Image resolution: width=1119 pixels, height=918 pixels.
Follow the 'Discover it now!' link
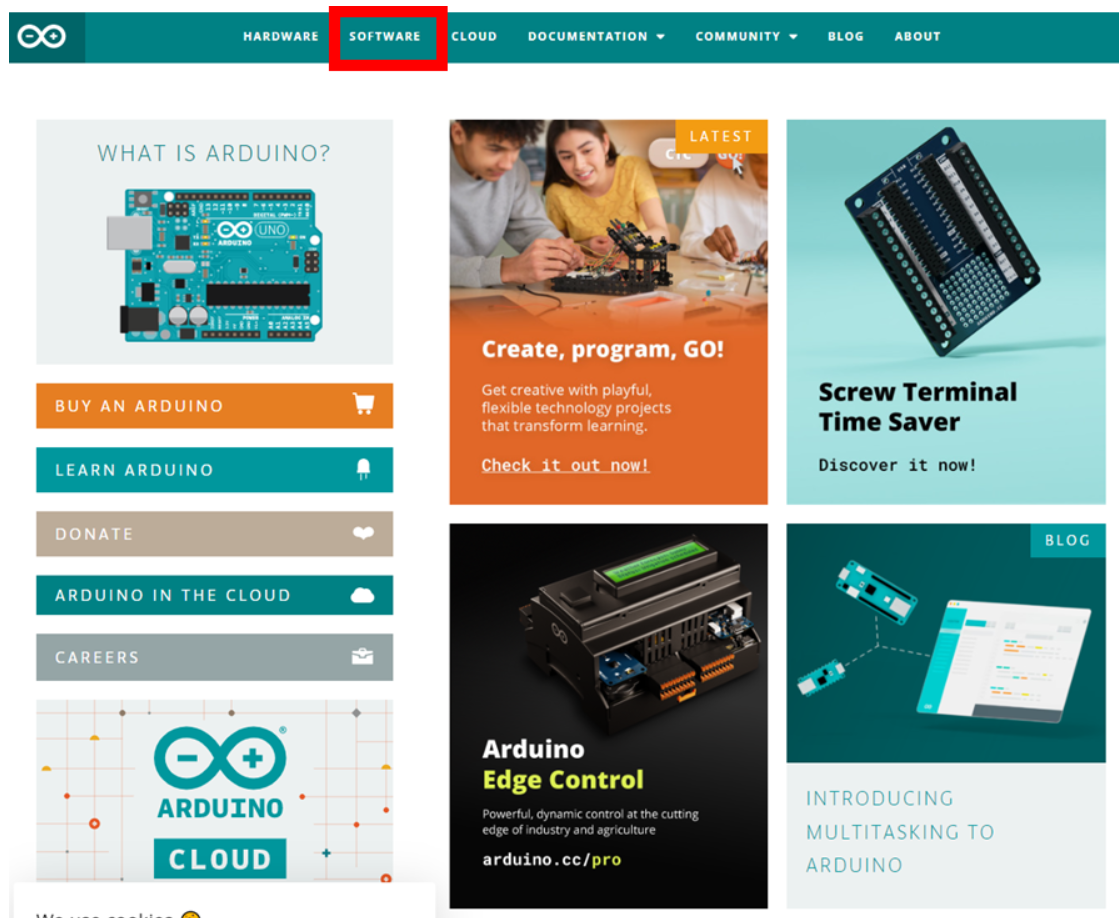click(897, 465)
